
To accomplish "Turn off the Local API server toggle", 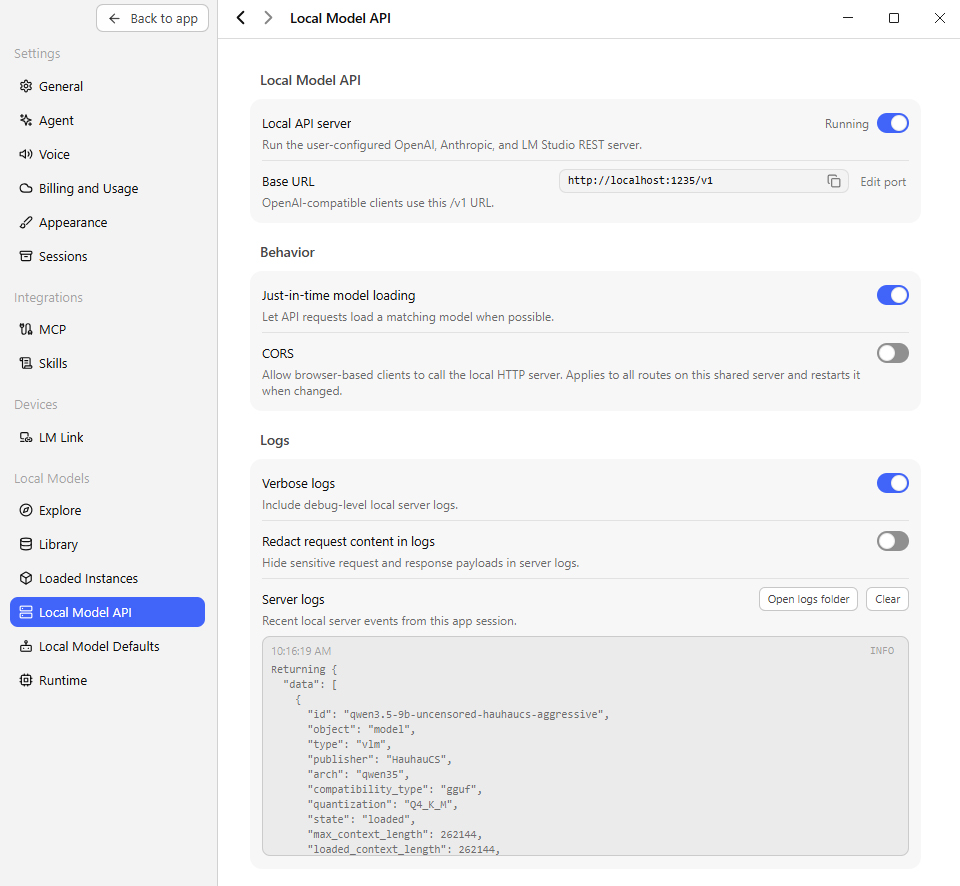I will coord(893,123).
